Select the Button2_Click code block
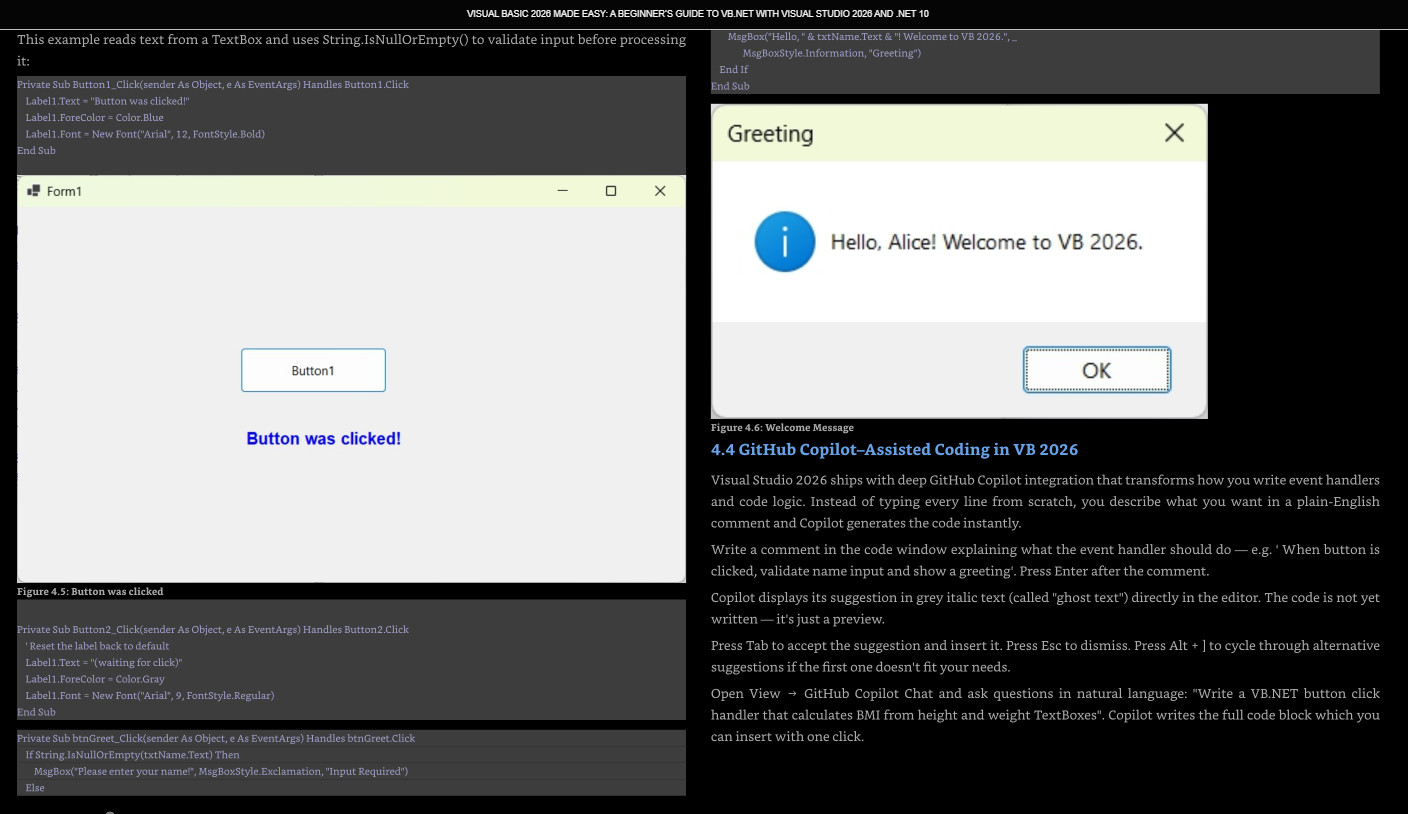This screenshot has width=1408, height=814. click(x=351, y=660)
